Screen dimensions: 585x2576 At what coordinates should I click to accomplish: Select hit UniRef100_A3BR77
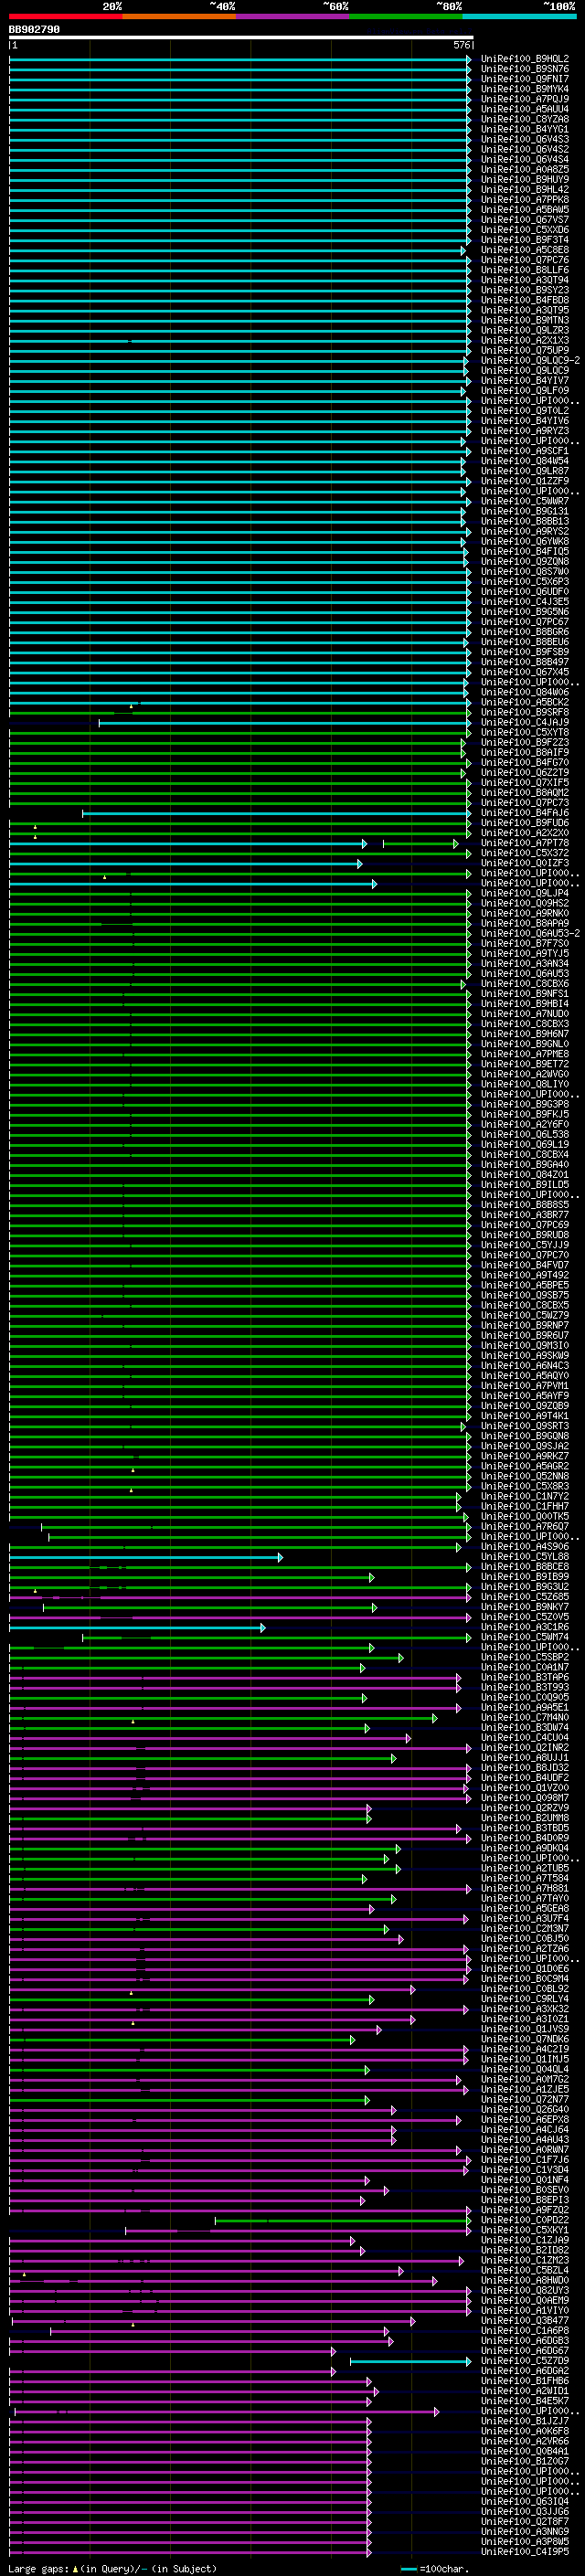(x=525, y=1215)
